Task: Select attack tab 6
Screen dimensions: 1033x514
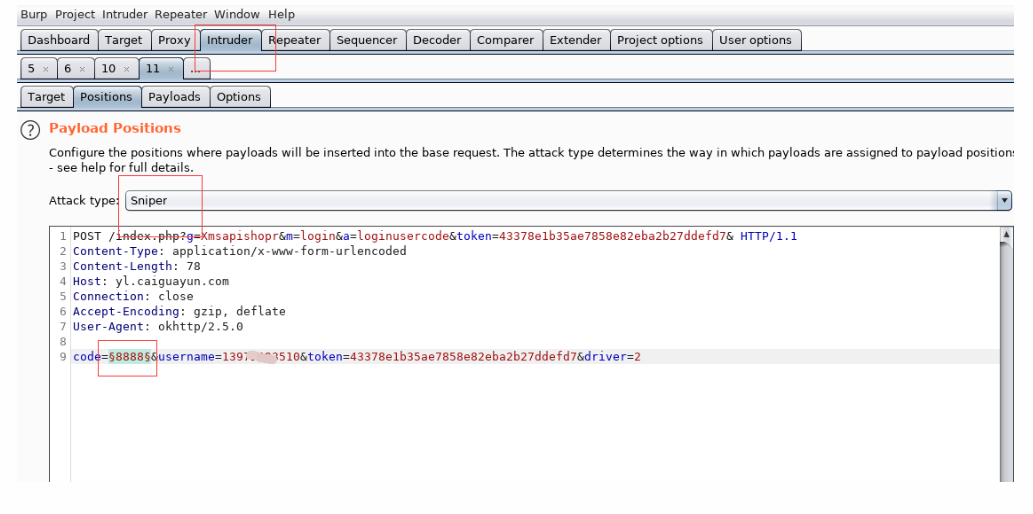Action: click(68, 69)
